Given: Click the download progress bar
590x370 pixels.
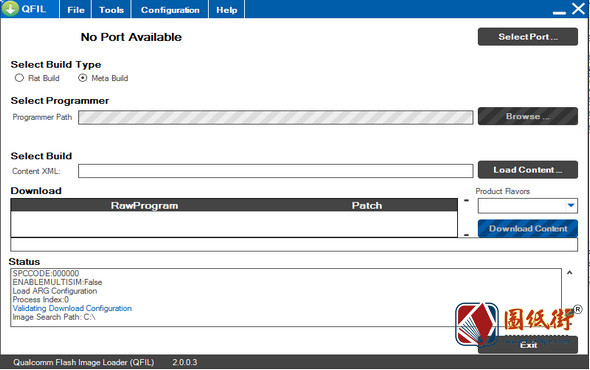Looking at the screenshot, I should [x=294, y=245].
